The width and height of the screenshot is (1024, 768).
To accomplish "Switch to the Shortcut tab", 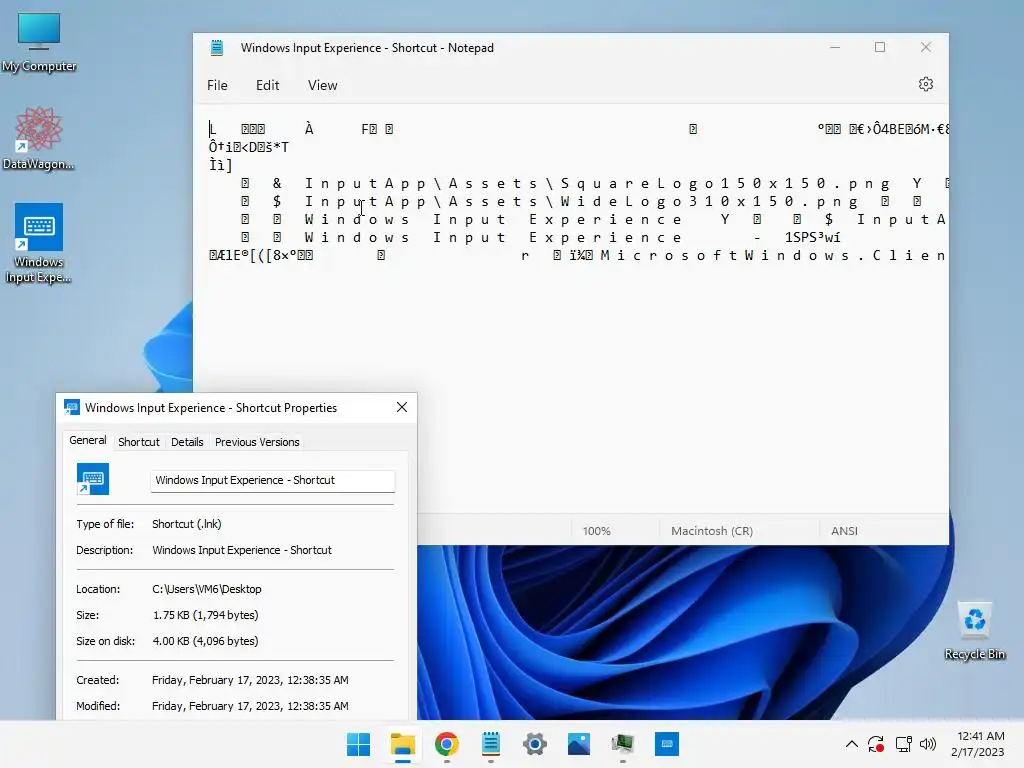I will 138,442.
